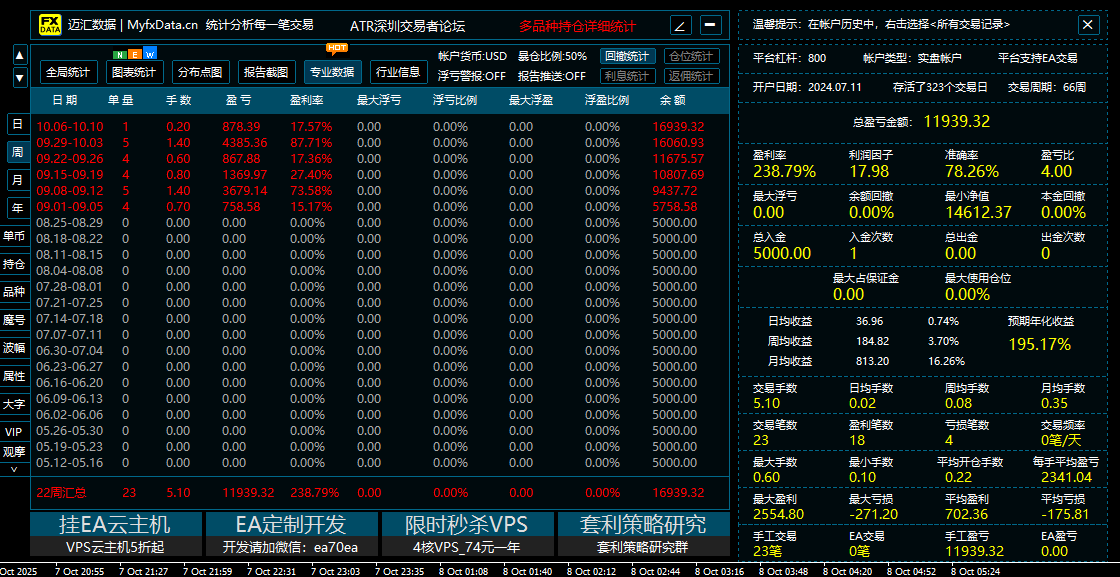
Task: Switch to 月 monthly view
Action: (17, 179)
